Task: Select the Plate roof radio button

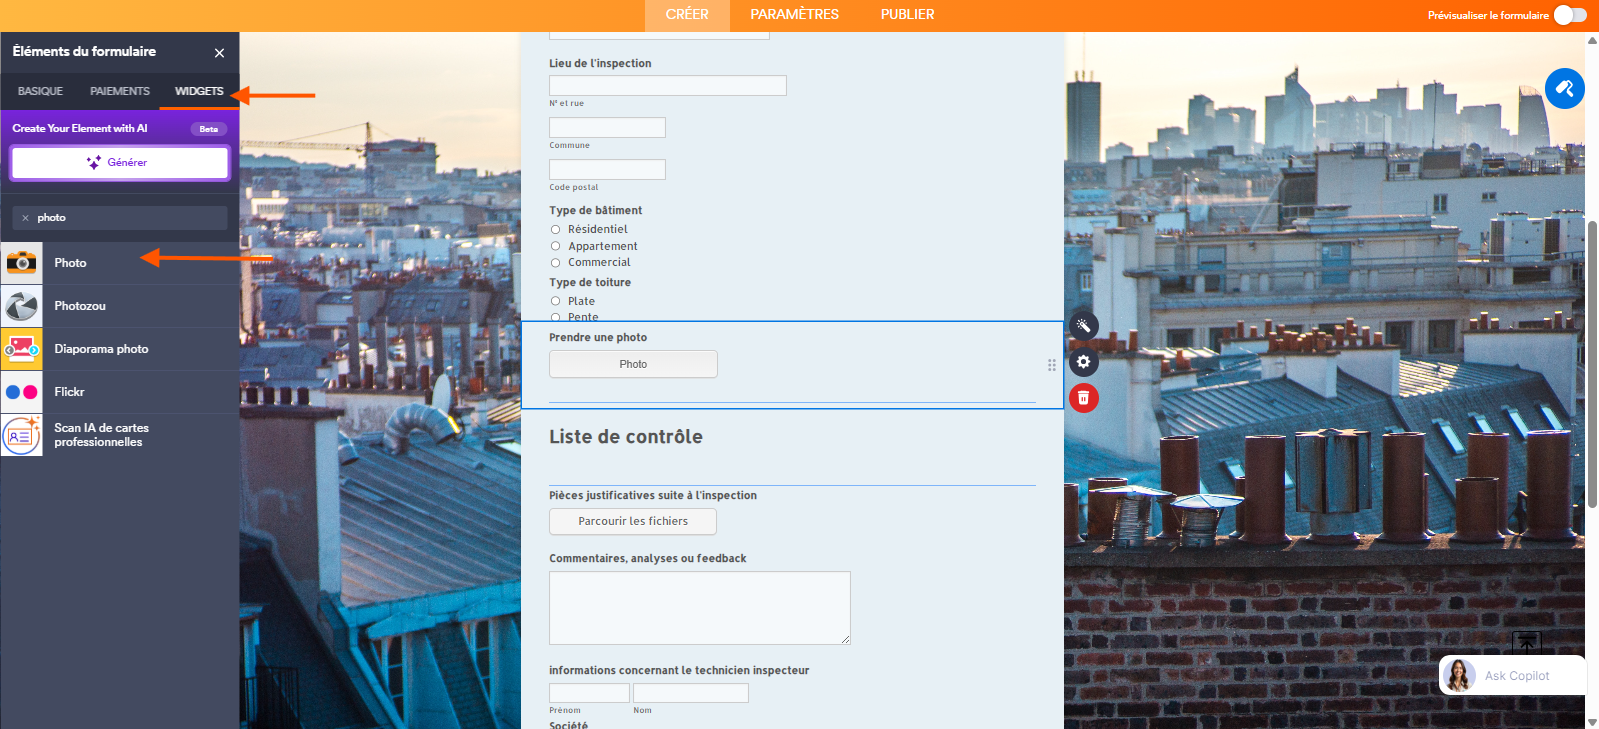Action: [x=556, y=301]
